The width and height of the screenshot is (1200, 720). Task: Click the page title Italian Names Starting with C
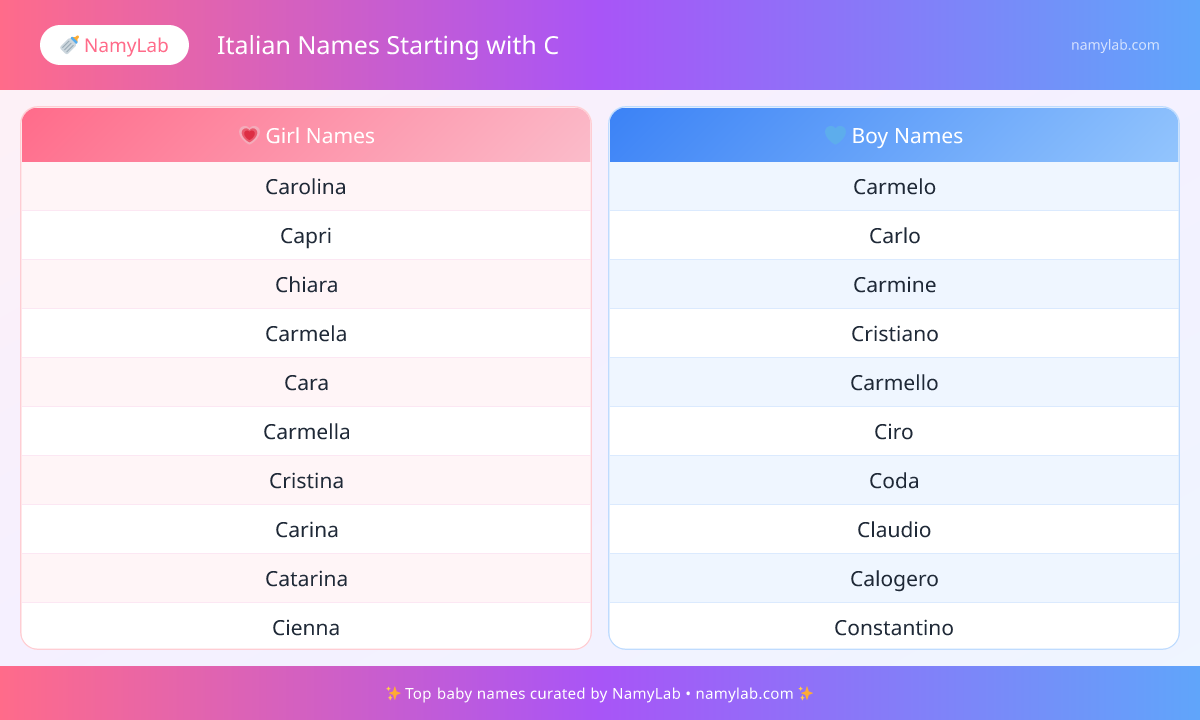point(388,45)
